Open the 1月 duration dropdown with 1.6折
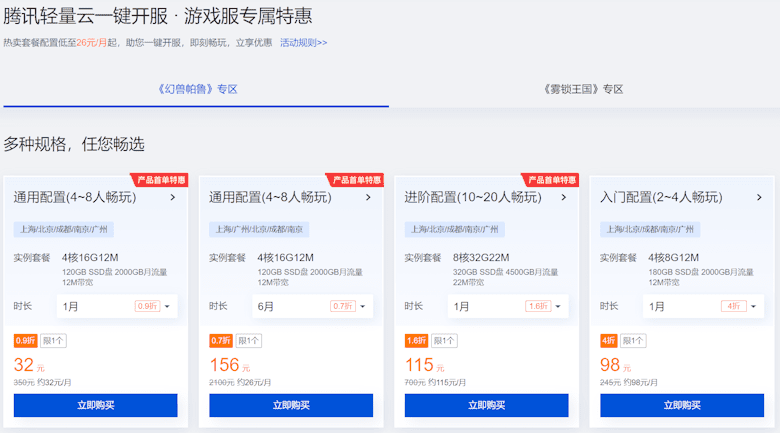780x433 pixels. (x=508, y=306)
